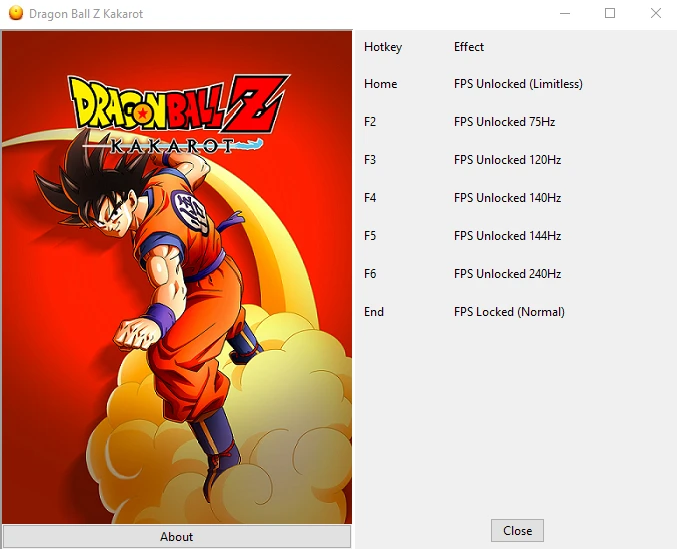Click the 'Dragon Ball Z Kakarot' window title

(x=86, y=14)
